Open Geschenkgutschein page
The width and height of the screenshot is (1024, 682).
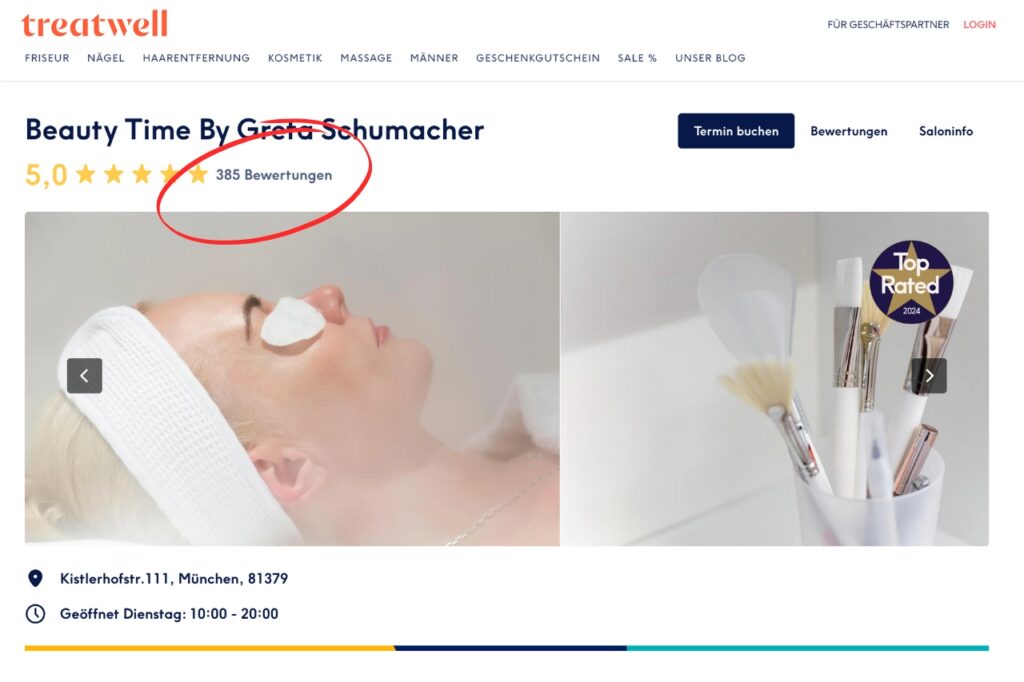(538, 58)
